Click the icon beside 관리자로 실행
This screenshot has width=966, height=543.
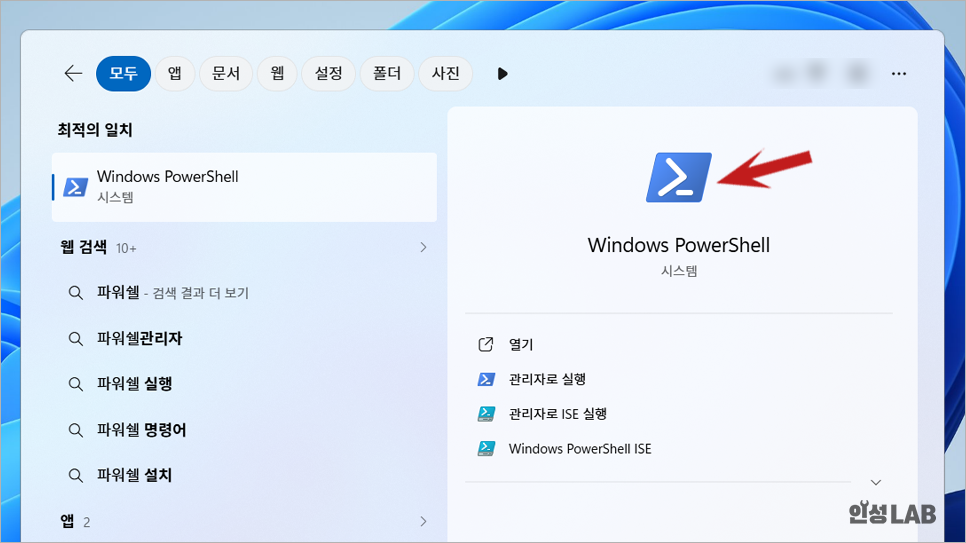[x=486, y=379]
